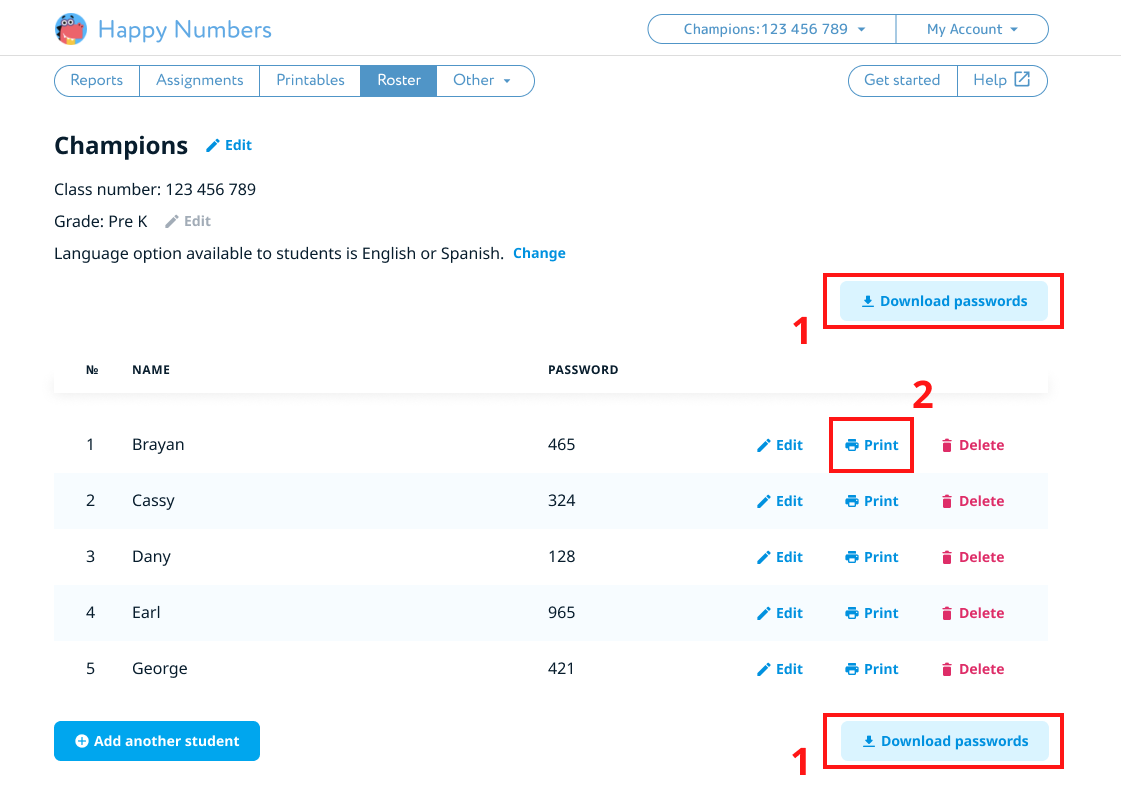This screenshot has width=1121, height=787.
Task: Click the bottom Download passwords button
Action: click(x=945, y=741)
